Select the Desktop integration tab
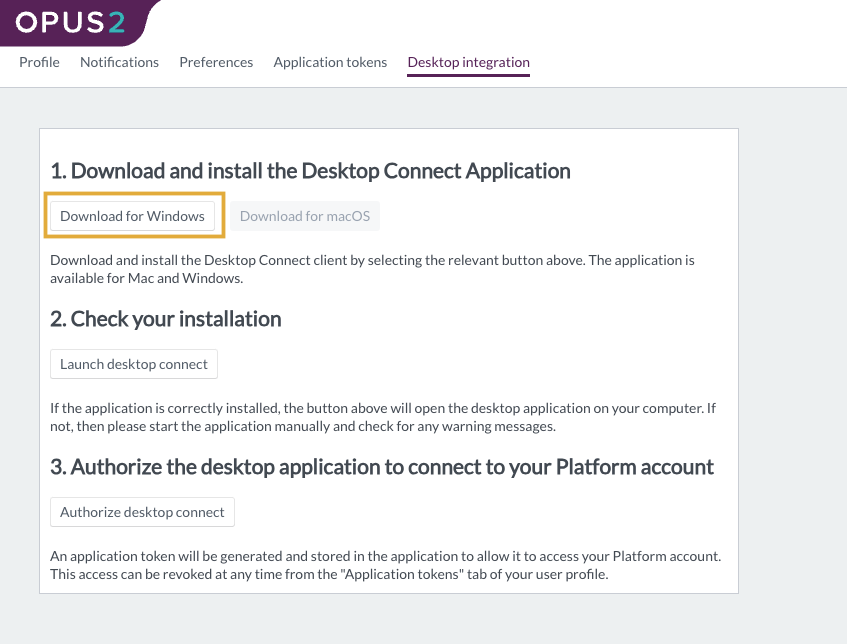 point(468,62)
